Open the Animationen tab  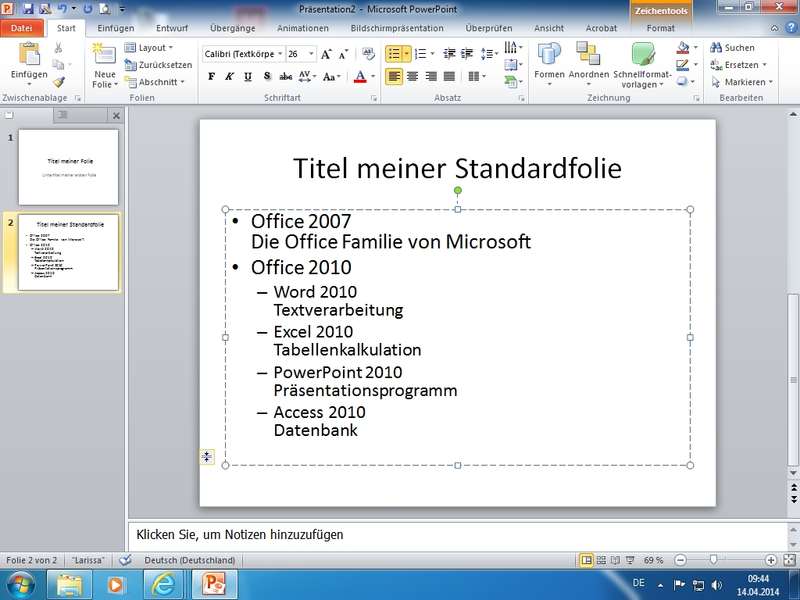point(303,28)
